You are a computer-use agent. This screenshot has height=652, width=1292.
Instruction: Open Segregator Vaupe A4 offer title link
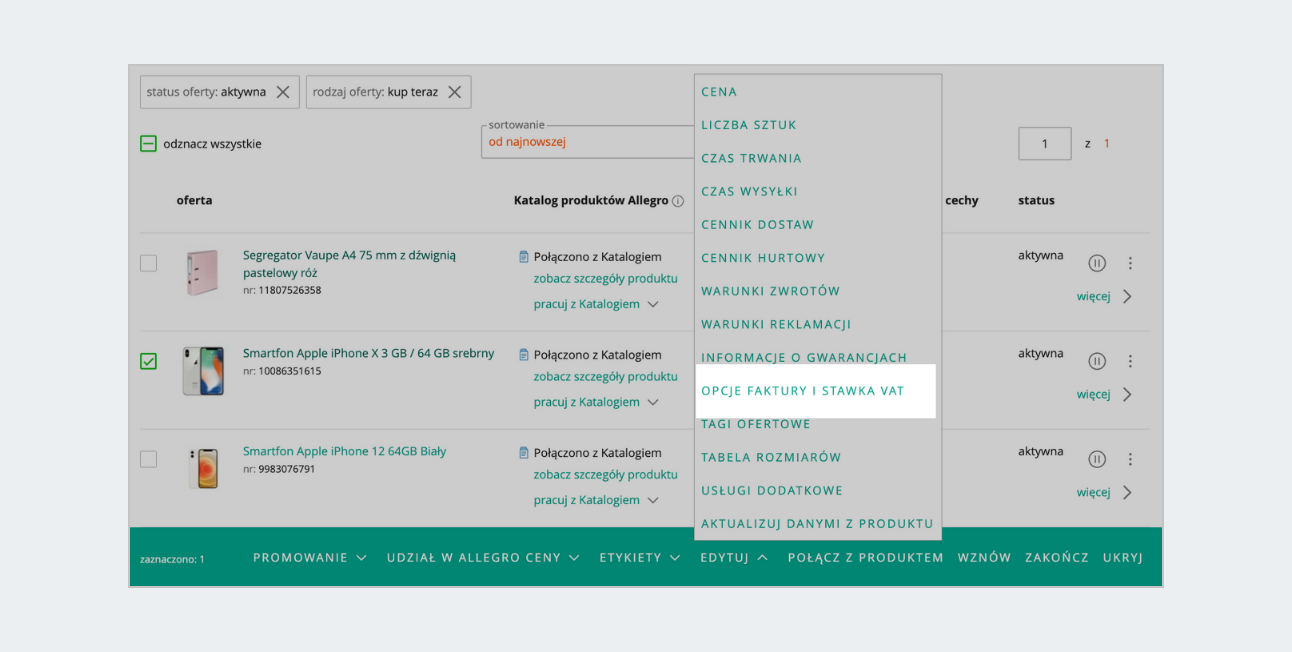[349, 264]
